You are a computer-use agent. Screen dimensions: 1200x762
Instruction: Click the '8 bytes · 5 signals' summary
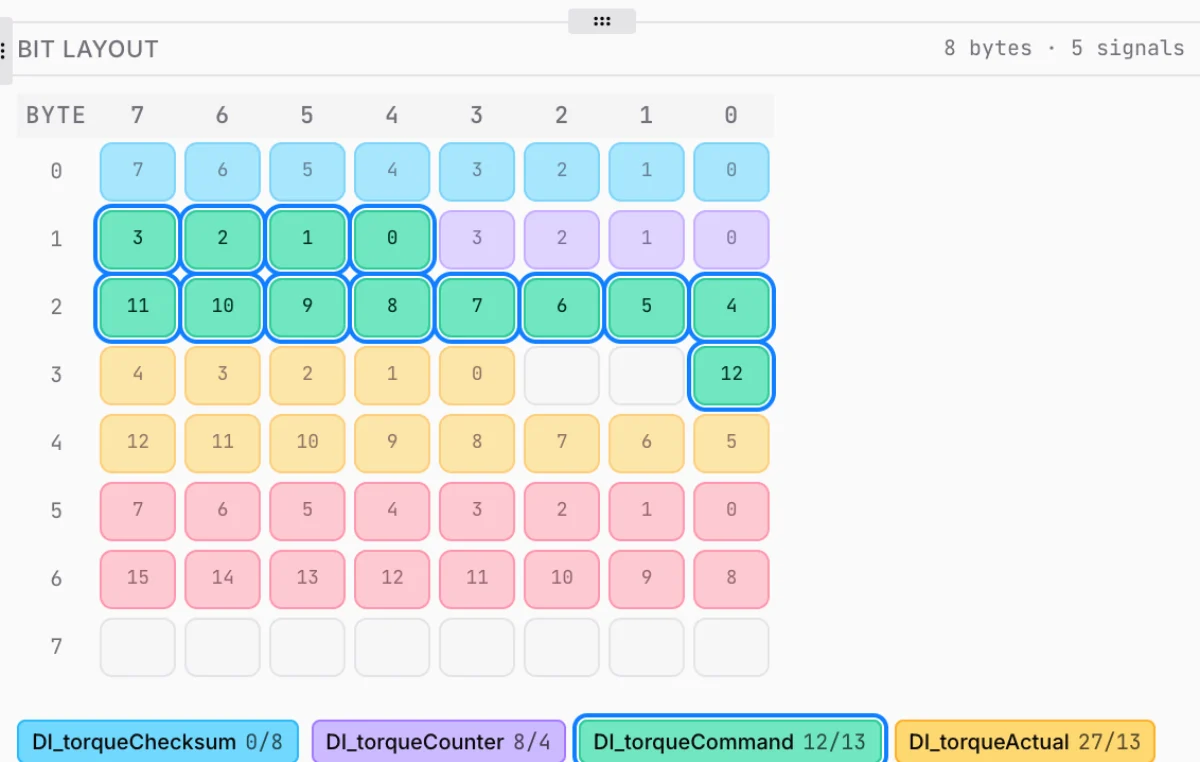(1064, 48)
